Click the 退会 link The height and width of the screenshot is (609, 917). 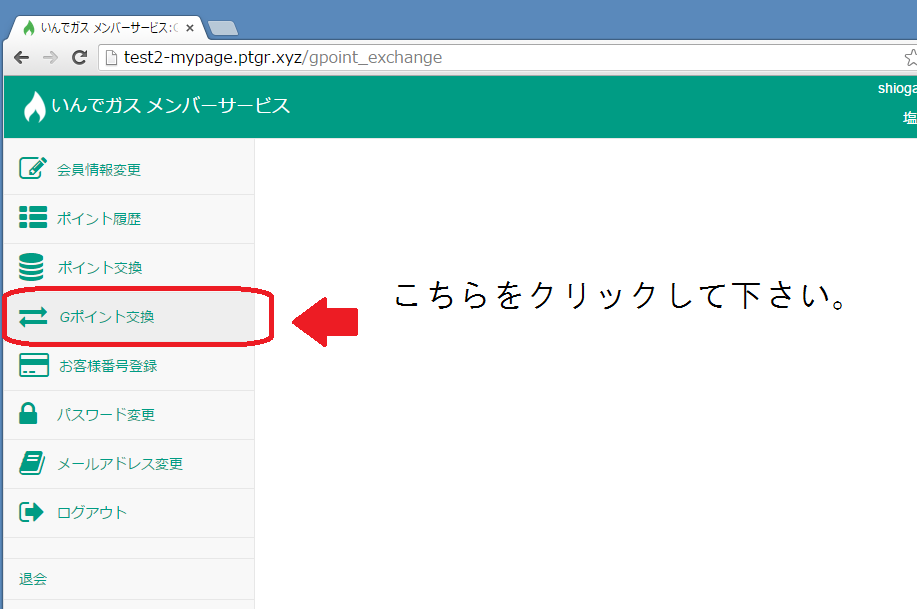tap(33, 579)
